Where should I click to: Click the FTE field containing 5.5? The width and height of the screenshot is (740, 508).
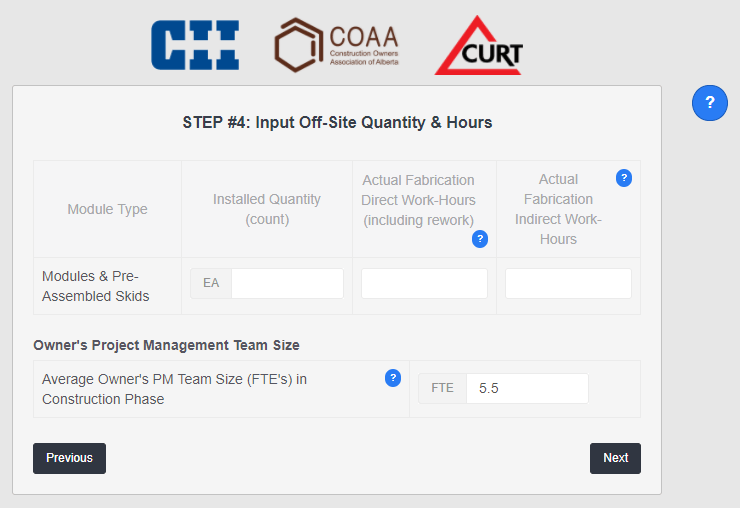click(527, 388)
